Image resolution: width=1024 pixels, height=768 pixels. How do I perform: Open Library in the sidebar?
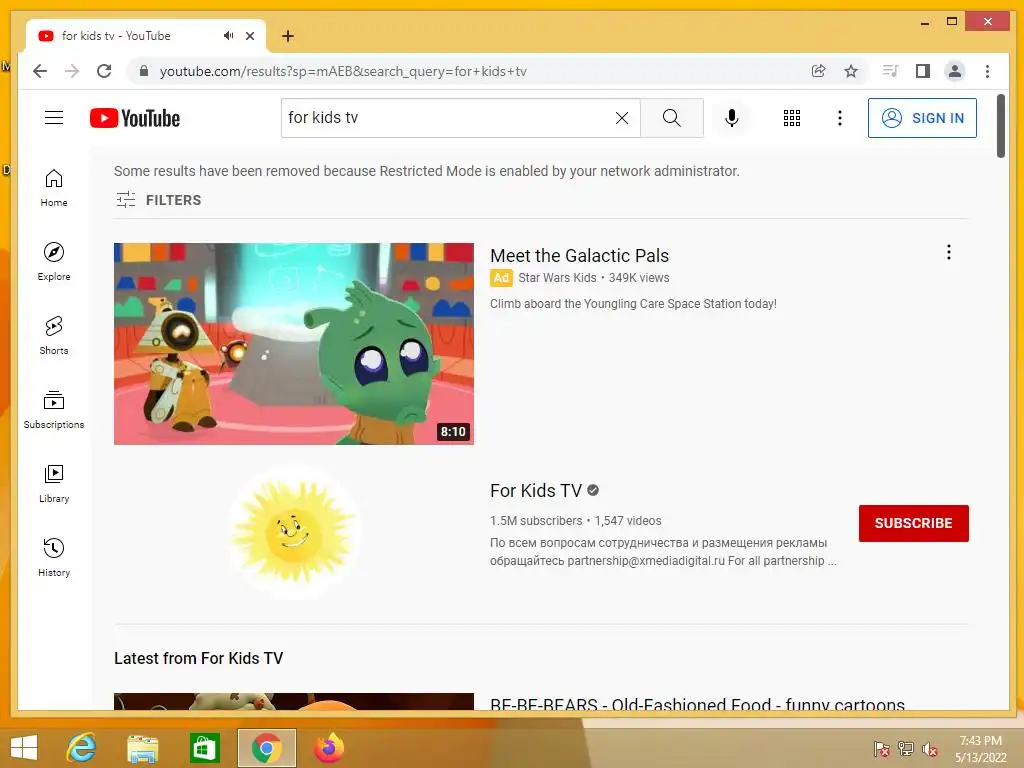[54, 483]
